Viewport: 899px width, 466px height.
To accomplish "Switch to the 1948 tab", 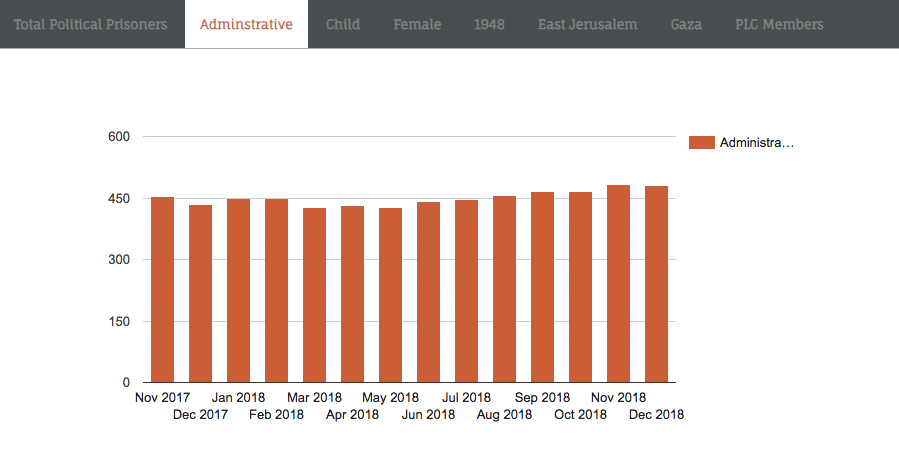I will tap(489, 24).
